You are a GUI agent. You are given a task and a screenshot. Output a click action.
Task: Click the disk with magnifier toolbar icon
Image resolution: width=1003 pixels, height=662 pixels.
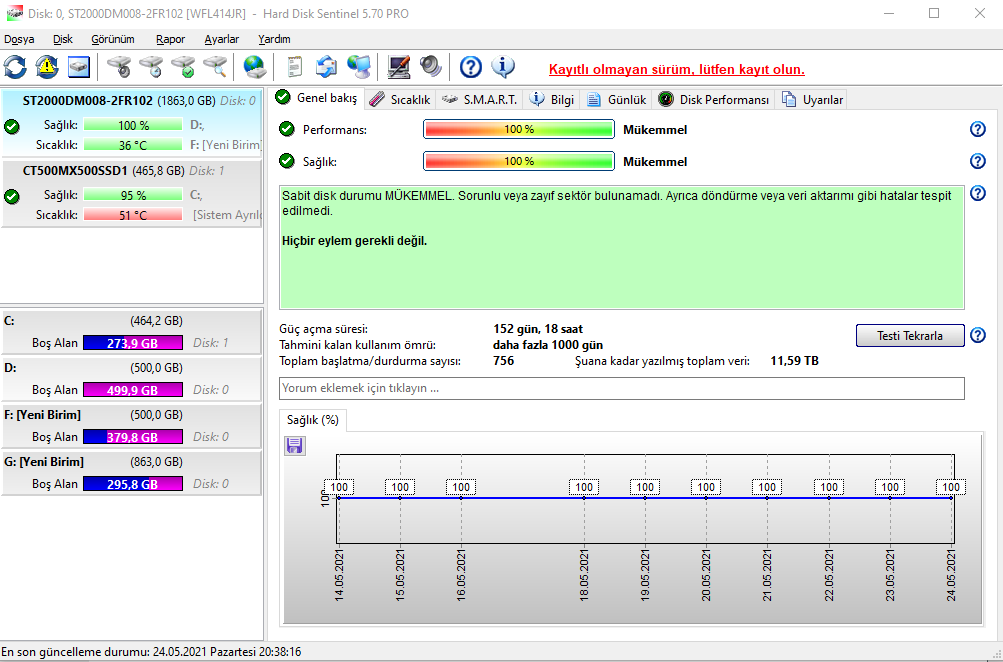(x=215, y=67)
